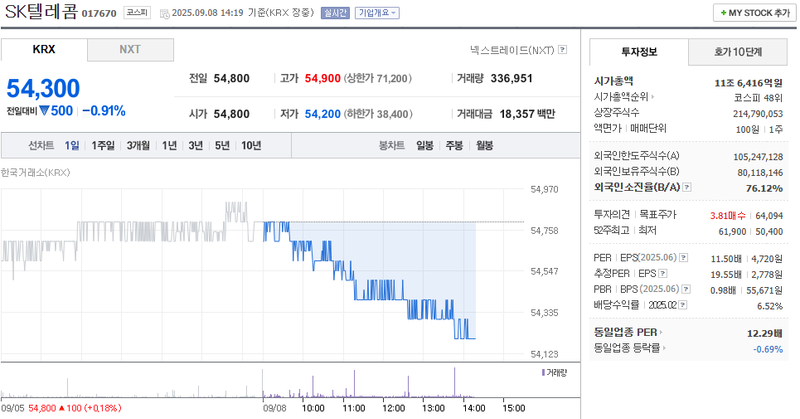Click the 동일업종 PER value 12.29배
The image size is (800, 419).
[765, 333]
